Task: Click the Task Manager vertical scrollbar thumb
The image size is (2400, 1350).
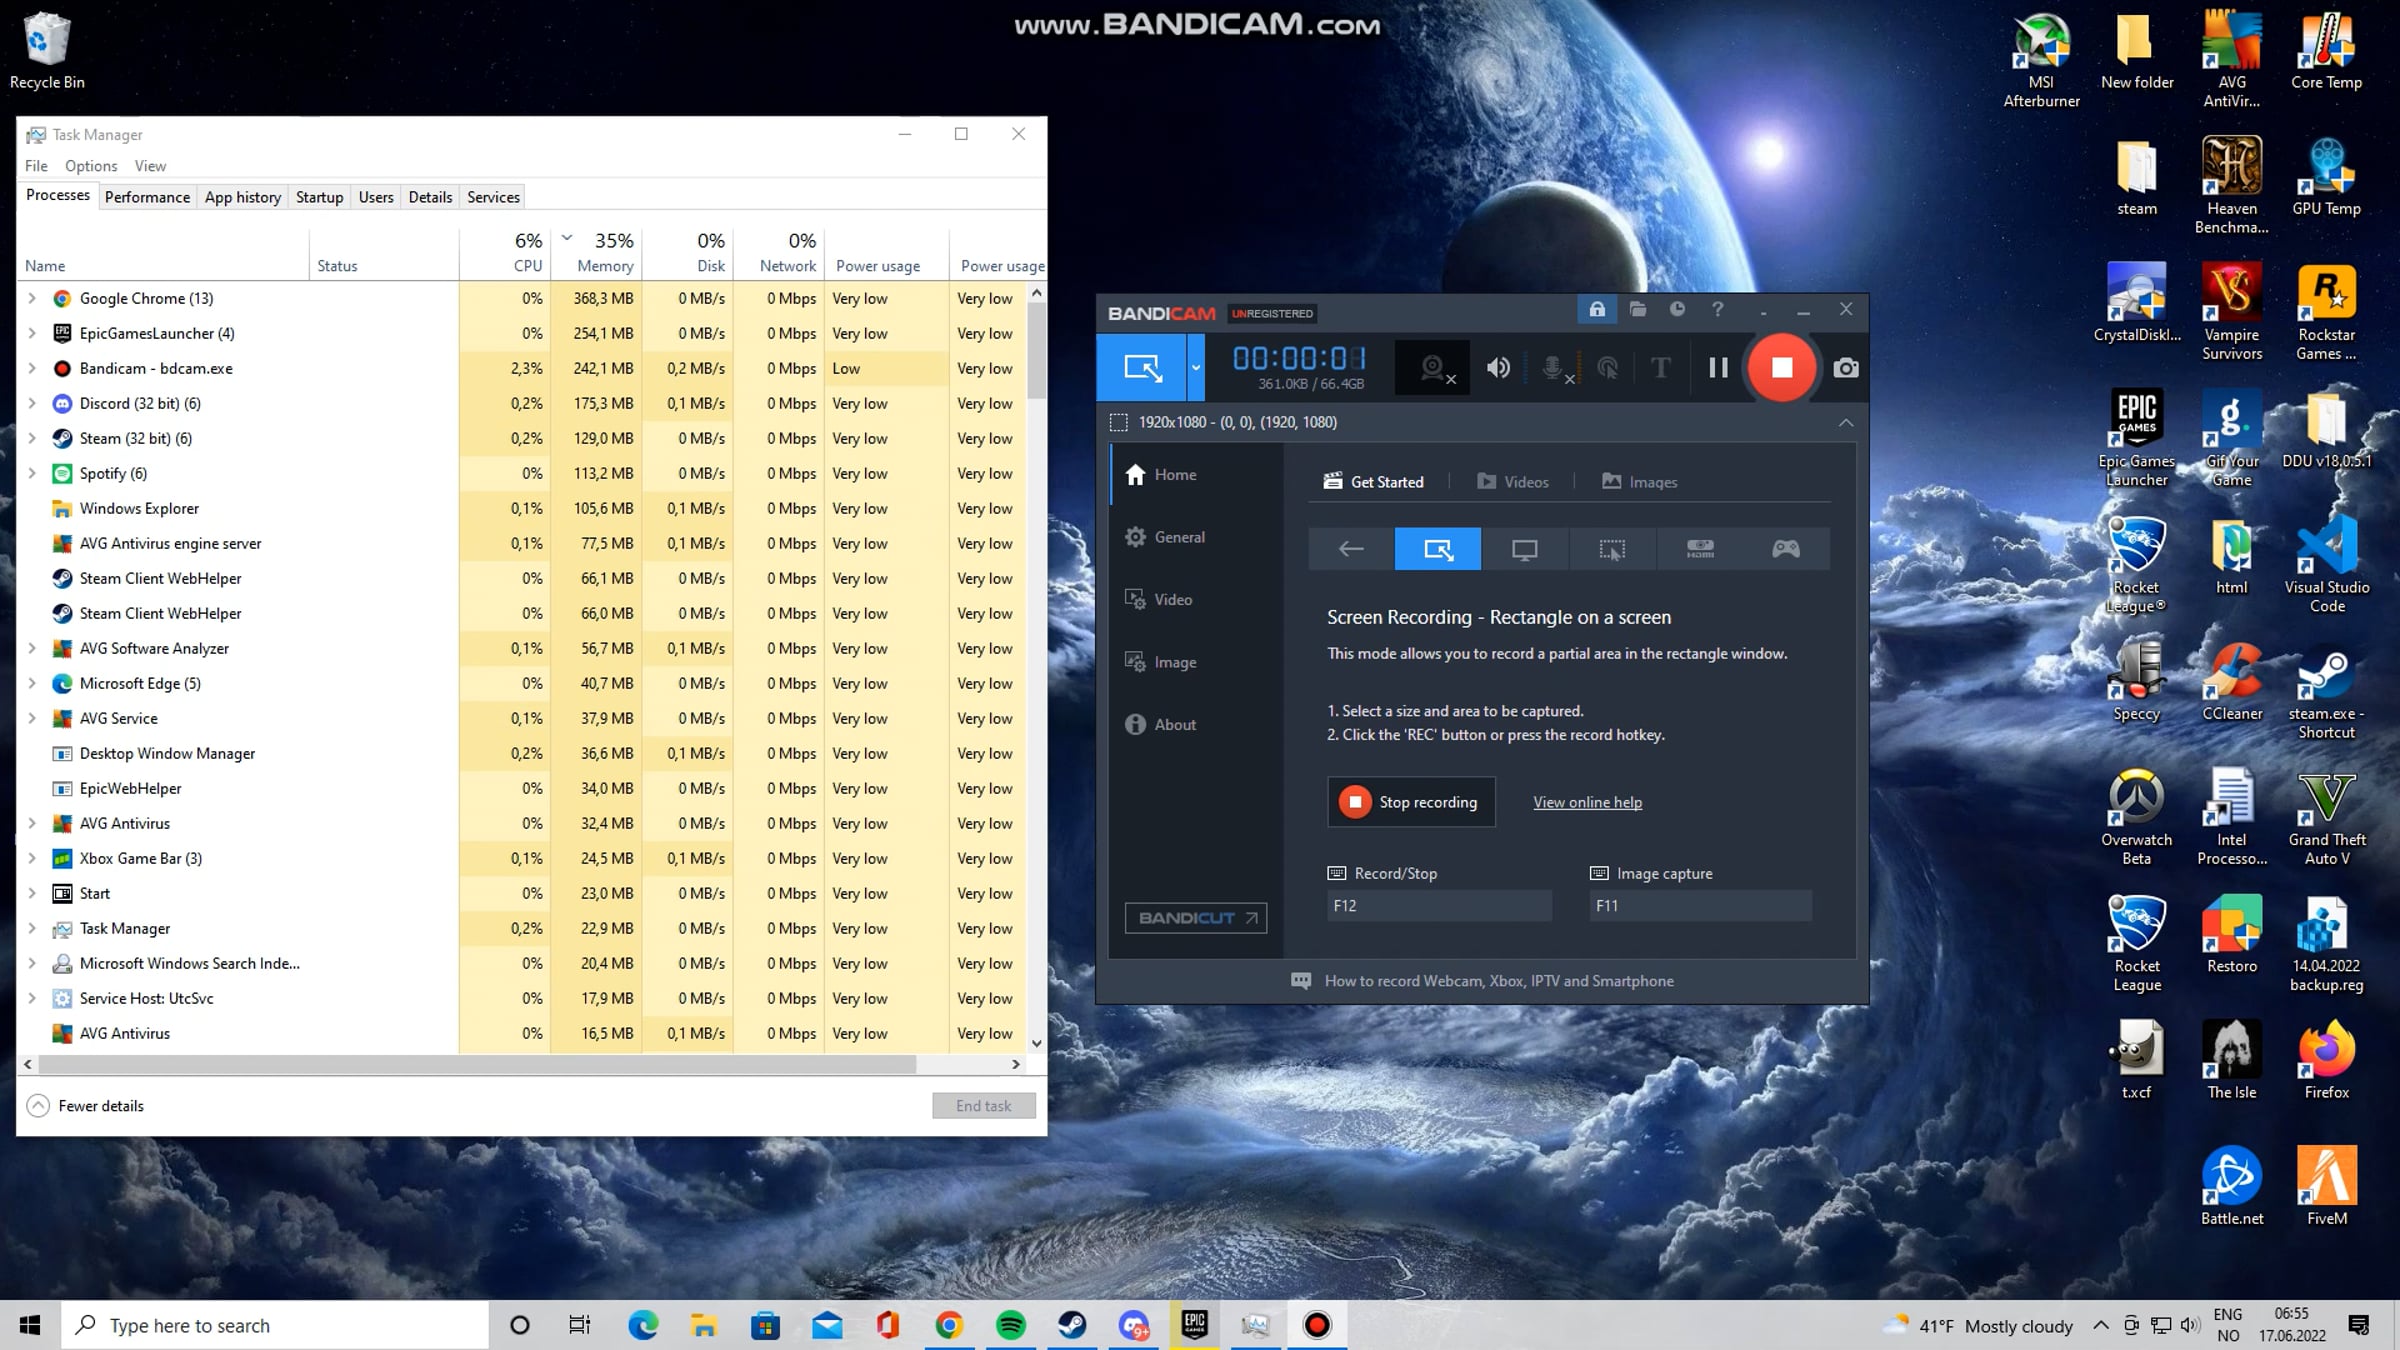Action: (x=1036, y=350)
